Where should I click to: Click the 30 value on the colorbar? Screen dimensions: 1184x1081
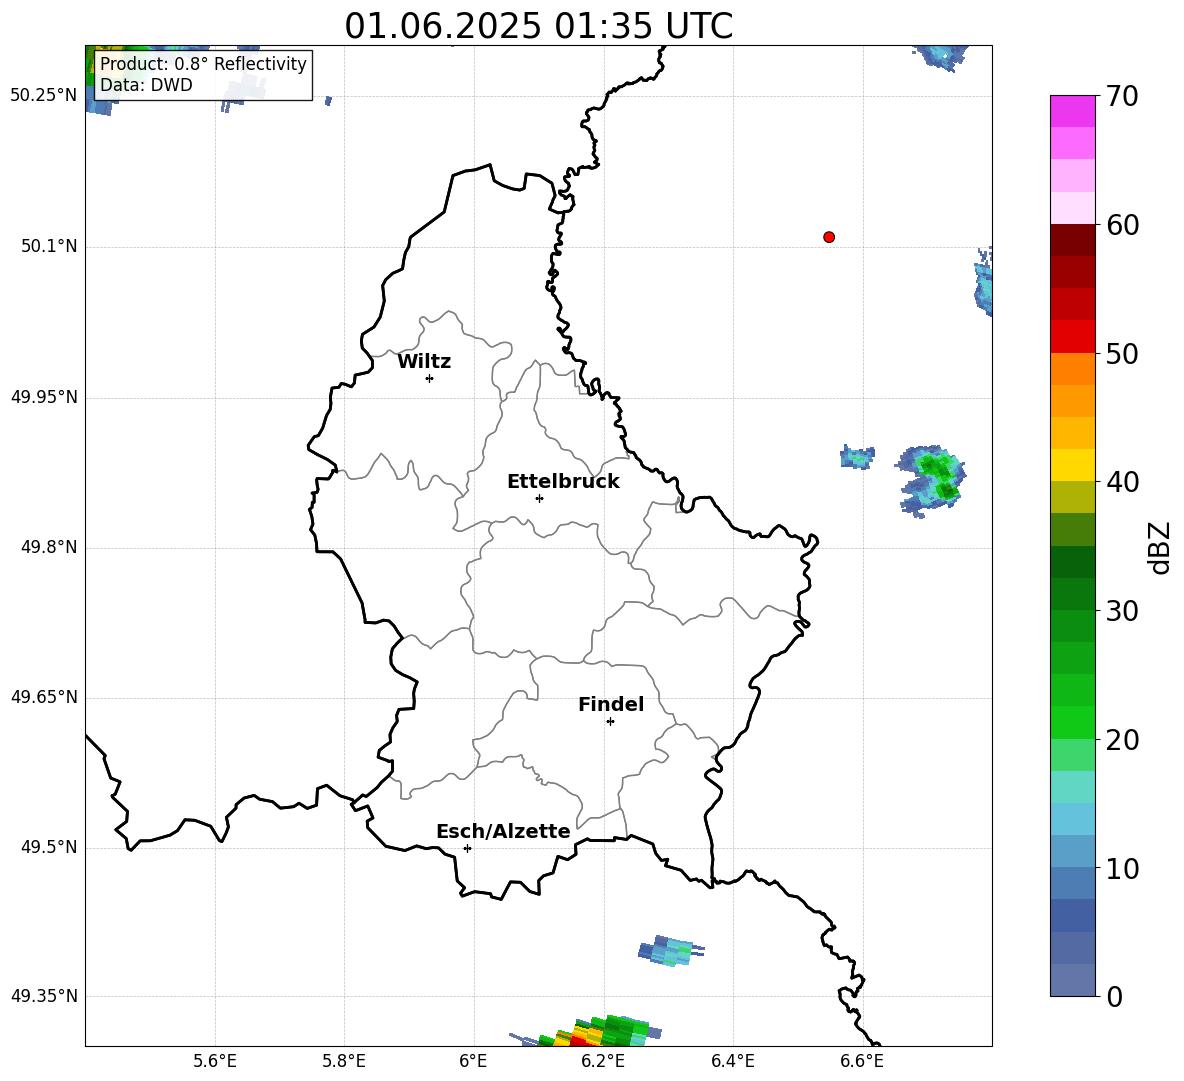(1122, 611)
